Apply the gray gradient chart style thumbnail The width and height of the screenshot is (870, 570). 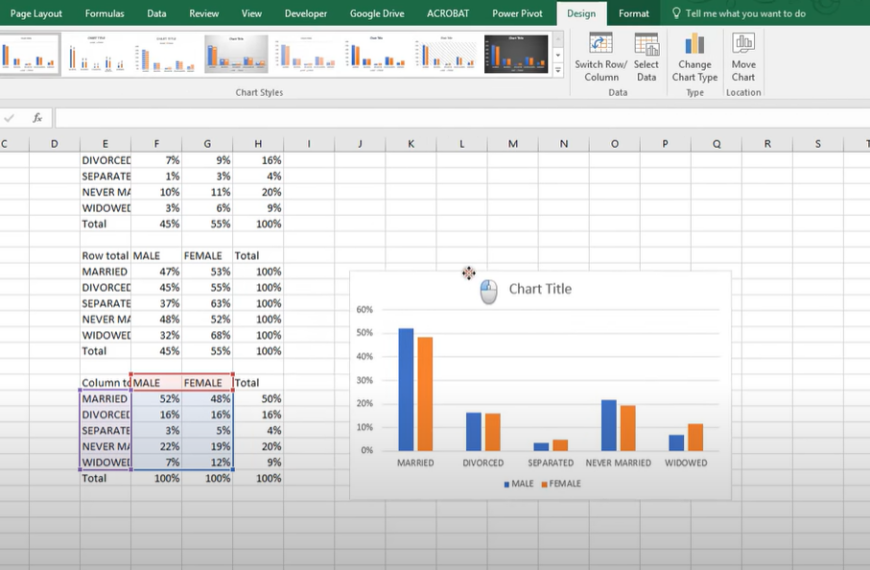[236, 54]
